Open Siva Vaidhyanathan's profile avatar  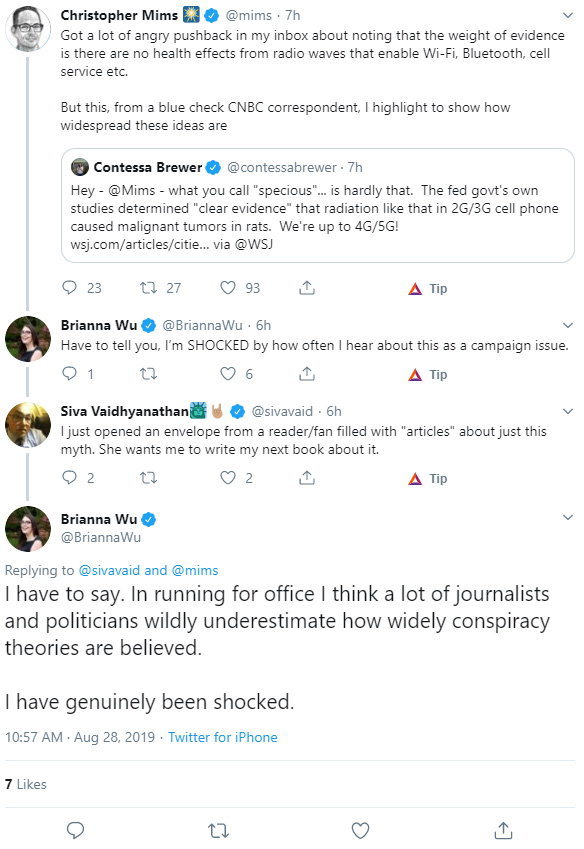pyautogui.click(x=28, y=425)
